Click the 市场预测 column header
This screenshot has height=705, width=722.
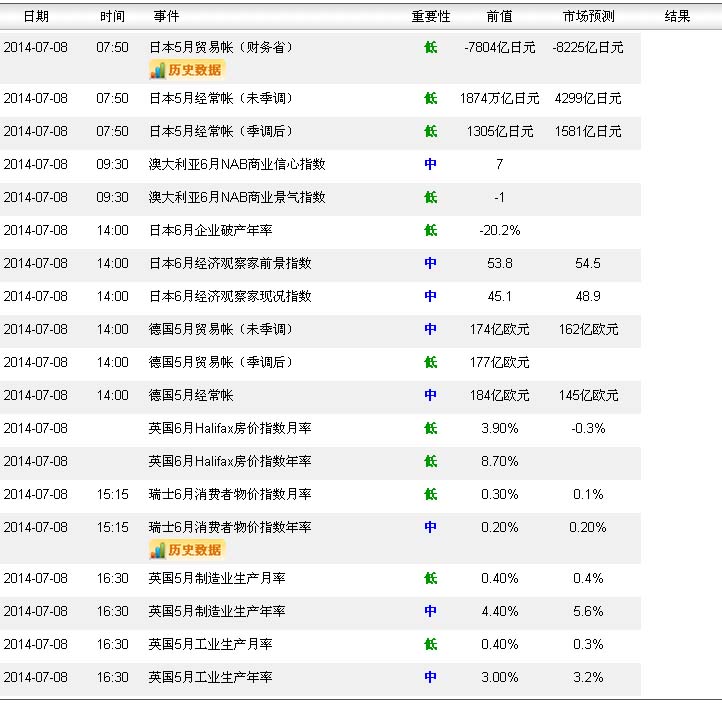[588, 17]
